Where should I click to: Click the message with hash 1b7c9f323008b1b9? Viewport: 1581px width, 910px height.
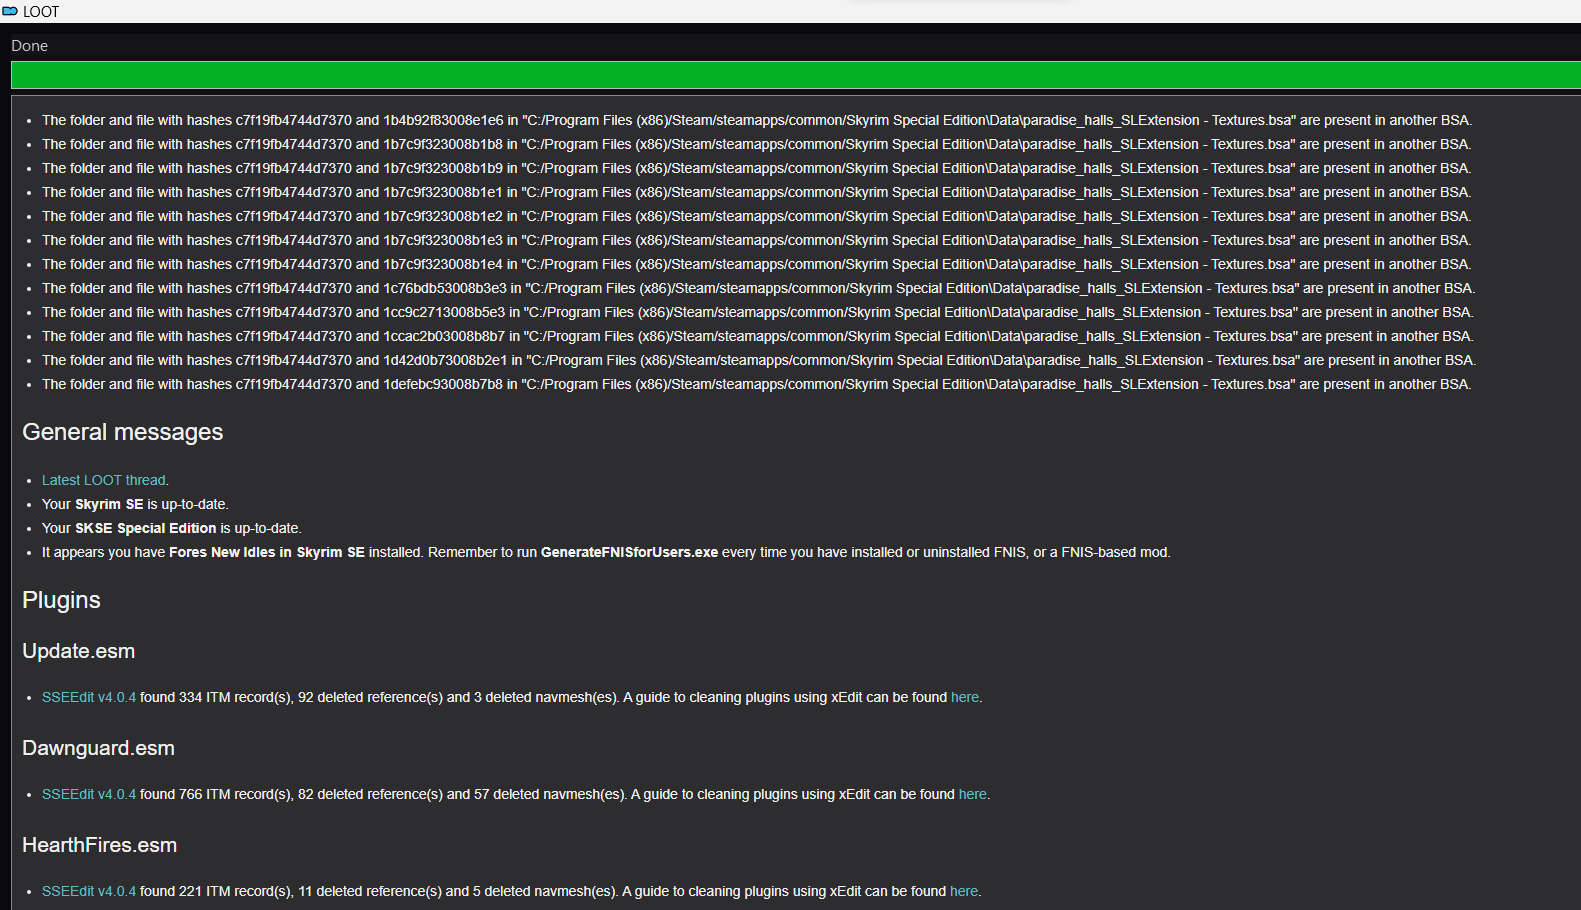click(757, 168)
